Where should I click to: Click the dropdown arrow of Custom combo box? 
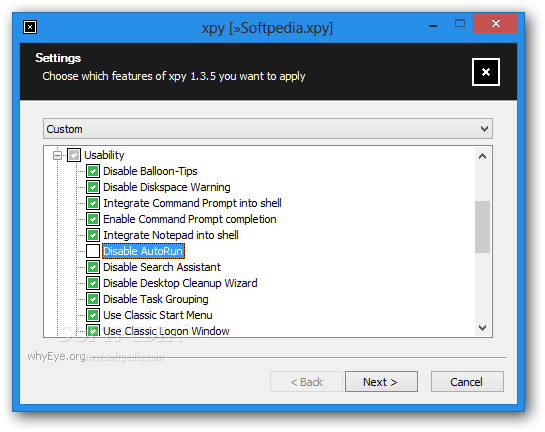(484, 129)
